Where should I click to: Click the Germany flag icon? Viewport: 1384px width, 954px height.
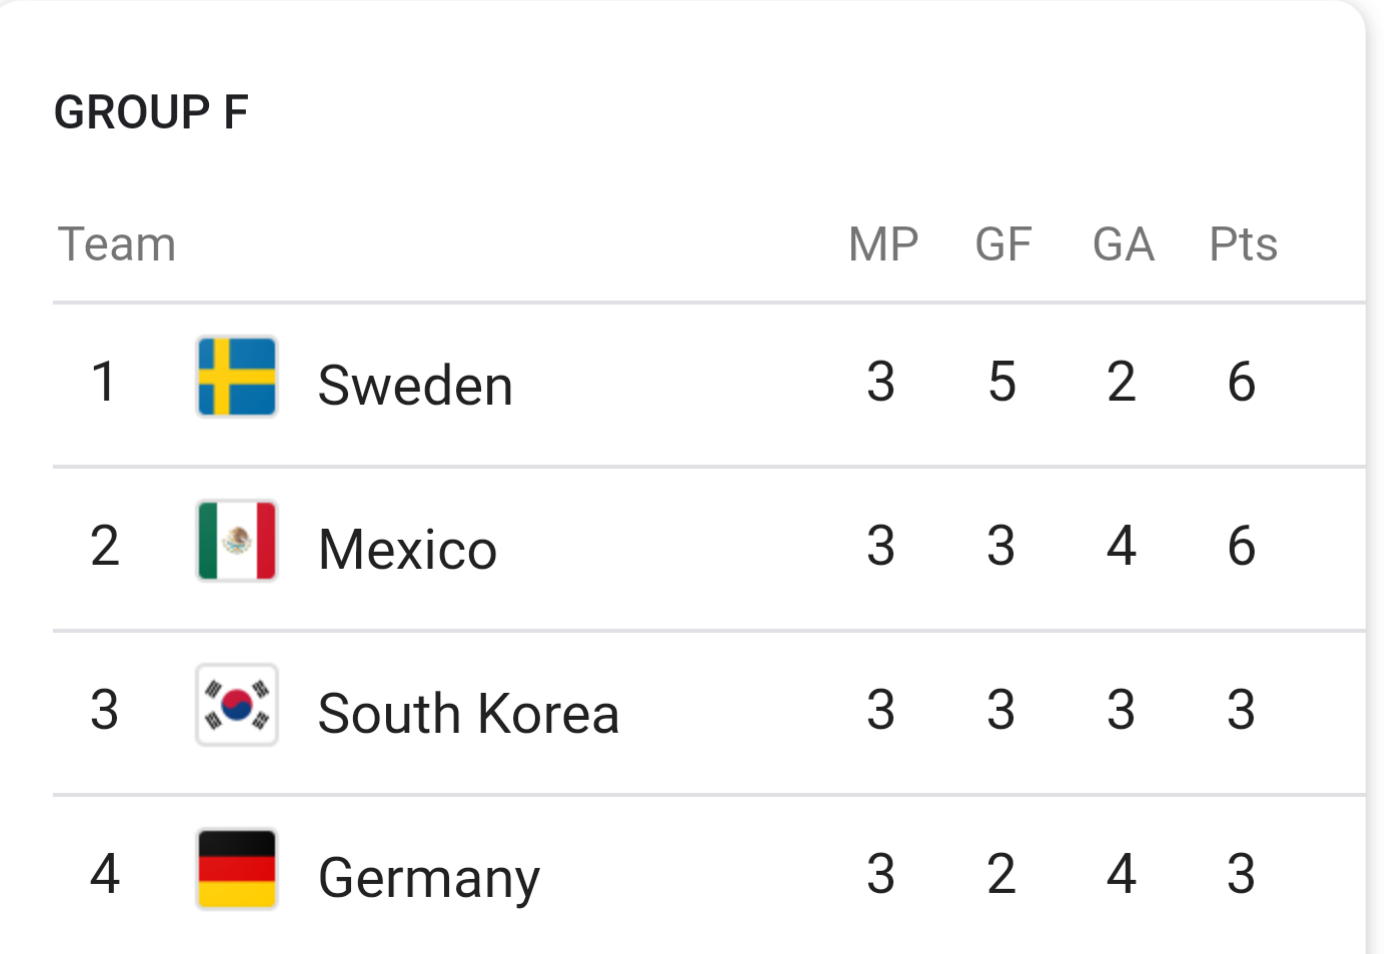[237, 869]
